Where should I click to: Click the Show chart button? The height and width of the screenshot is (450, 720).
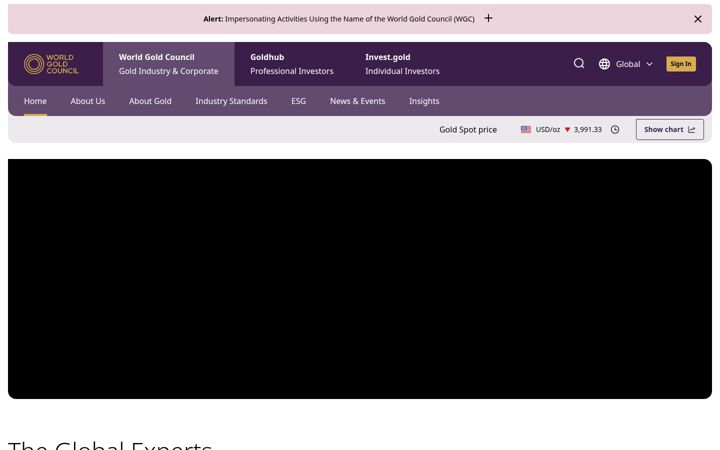[669, 129]
